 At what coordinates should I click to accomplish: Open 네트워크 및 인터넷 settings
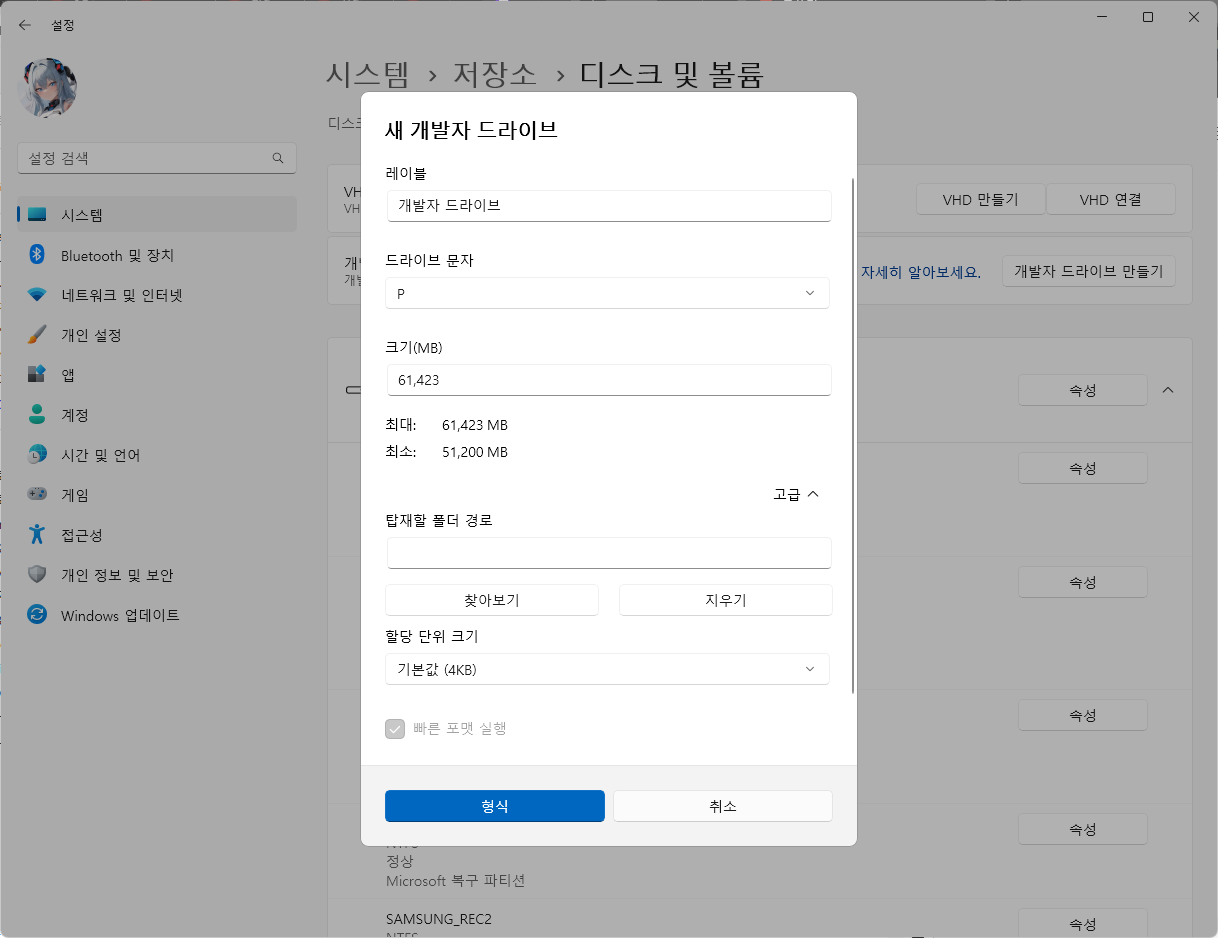[x=157, y=295]
